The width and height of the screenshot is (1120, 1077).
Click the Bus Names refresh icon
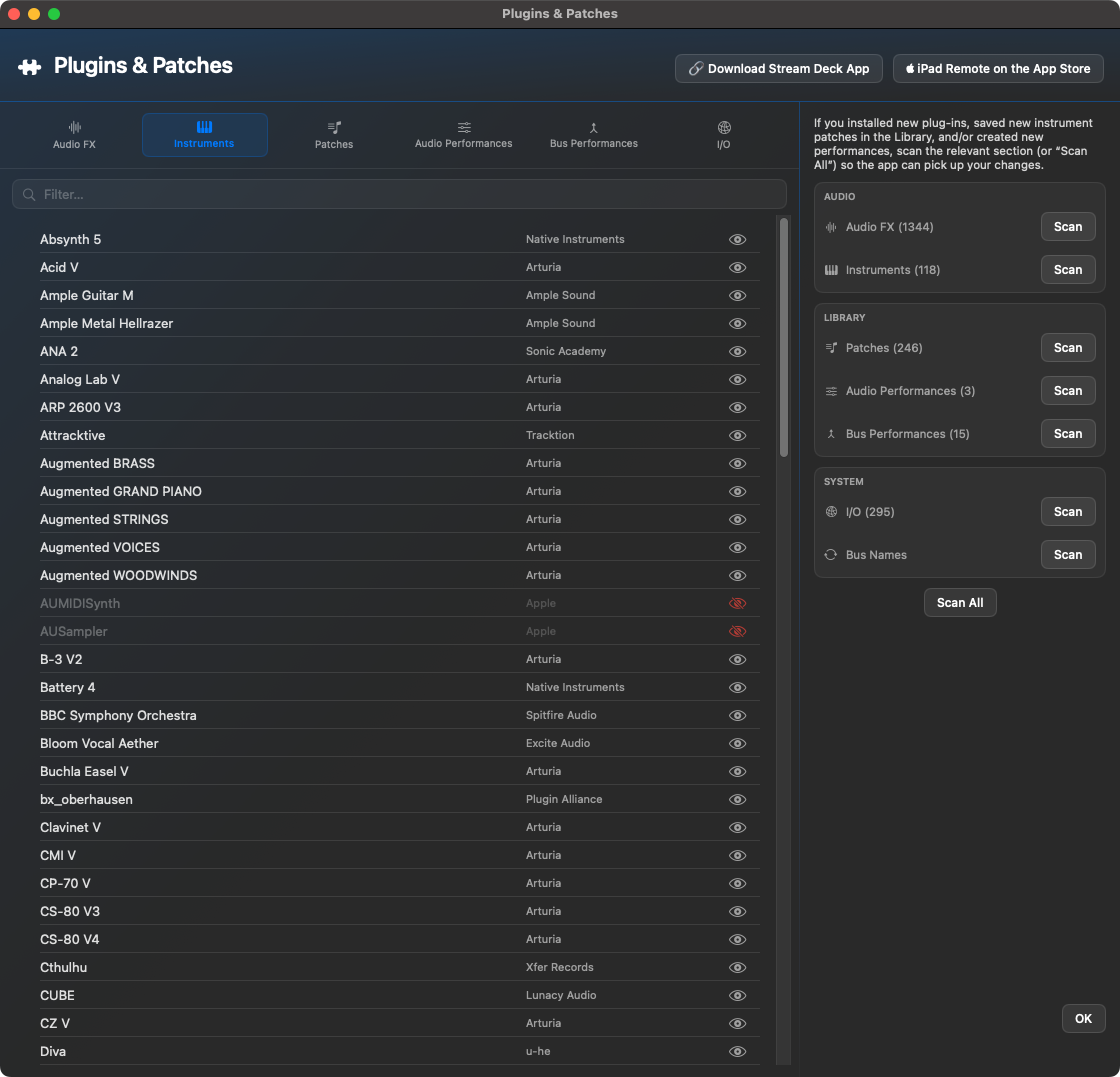[831, 555]
